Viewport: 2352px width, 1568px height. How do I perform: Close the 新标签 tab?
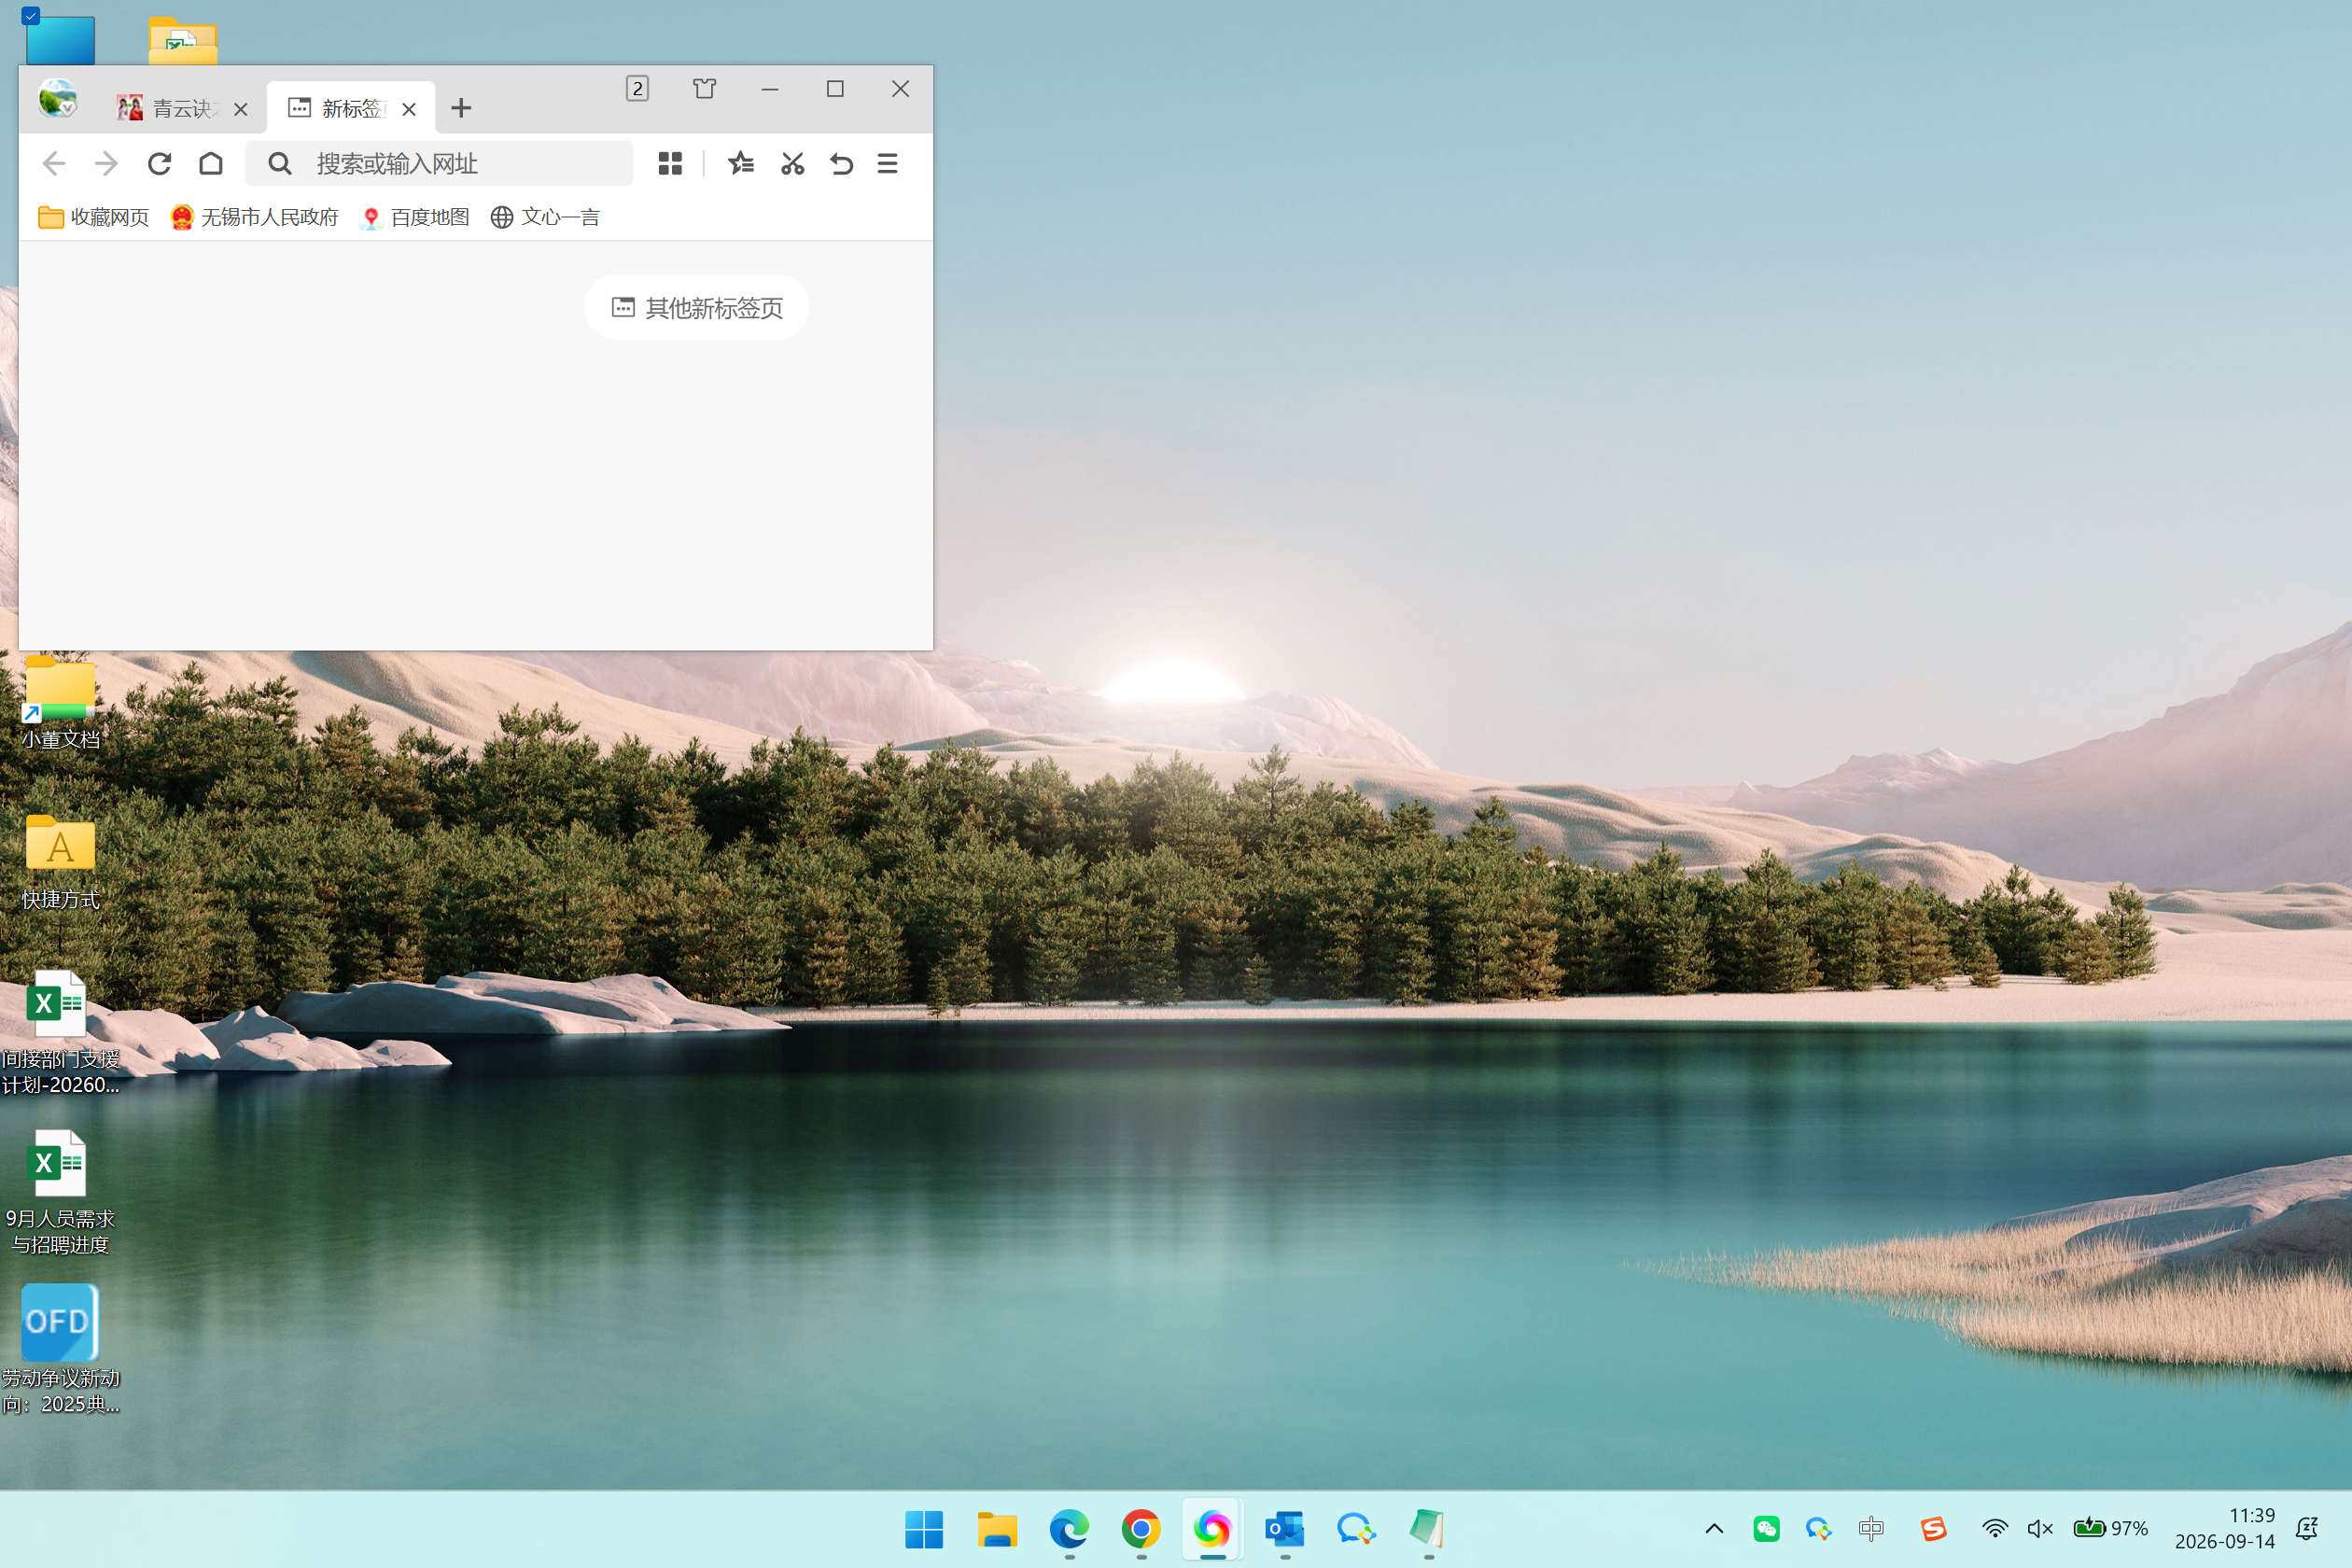point(409,109)
